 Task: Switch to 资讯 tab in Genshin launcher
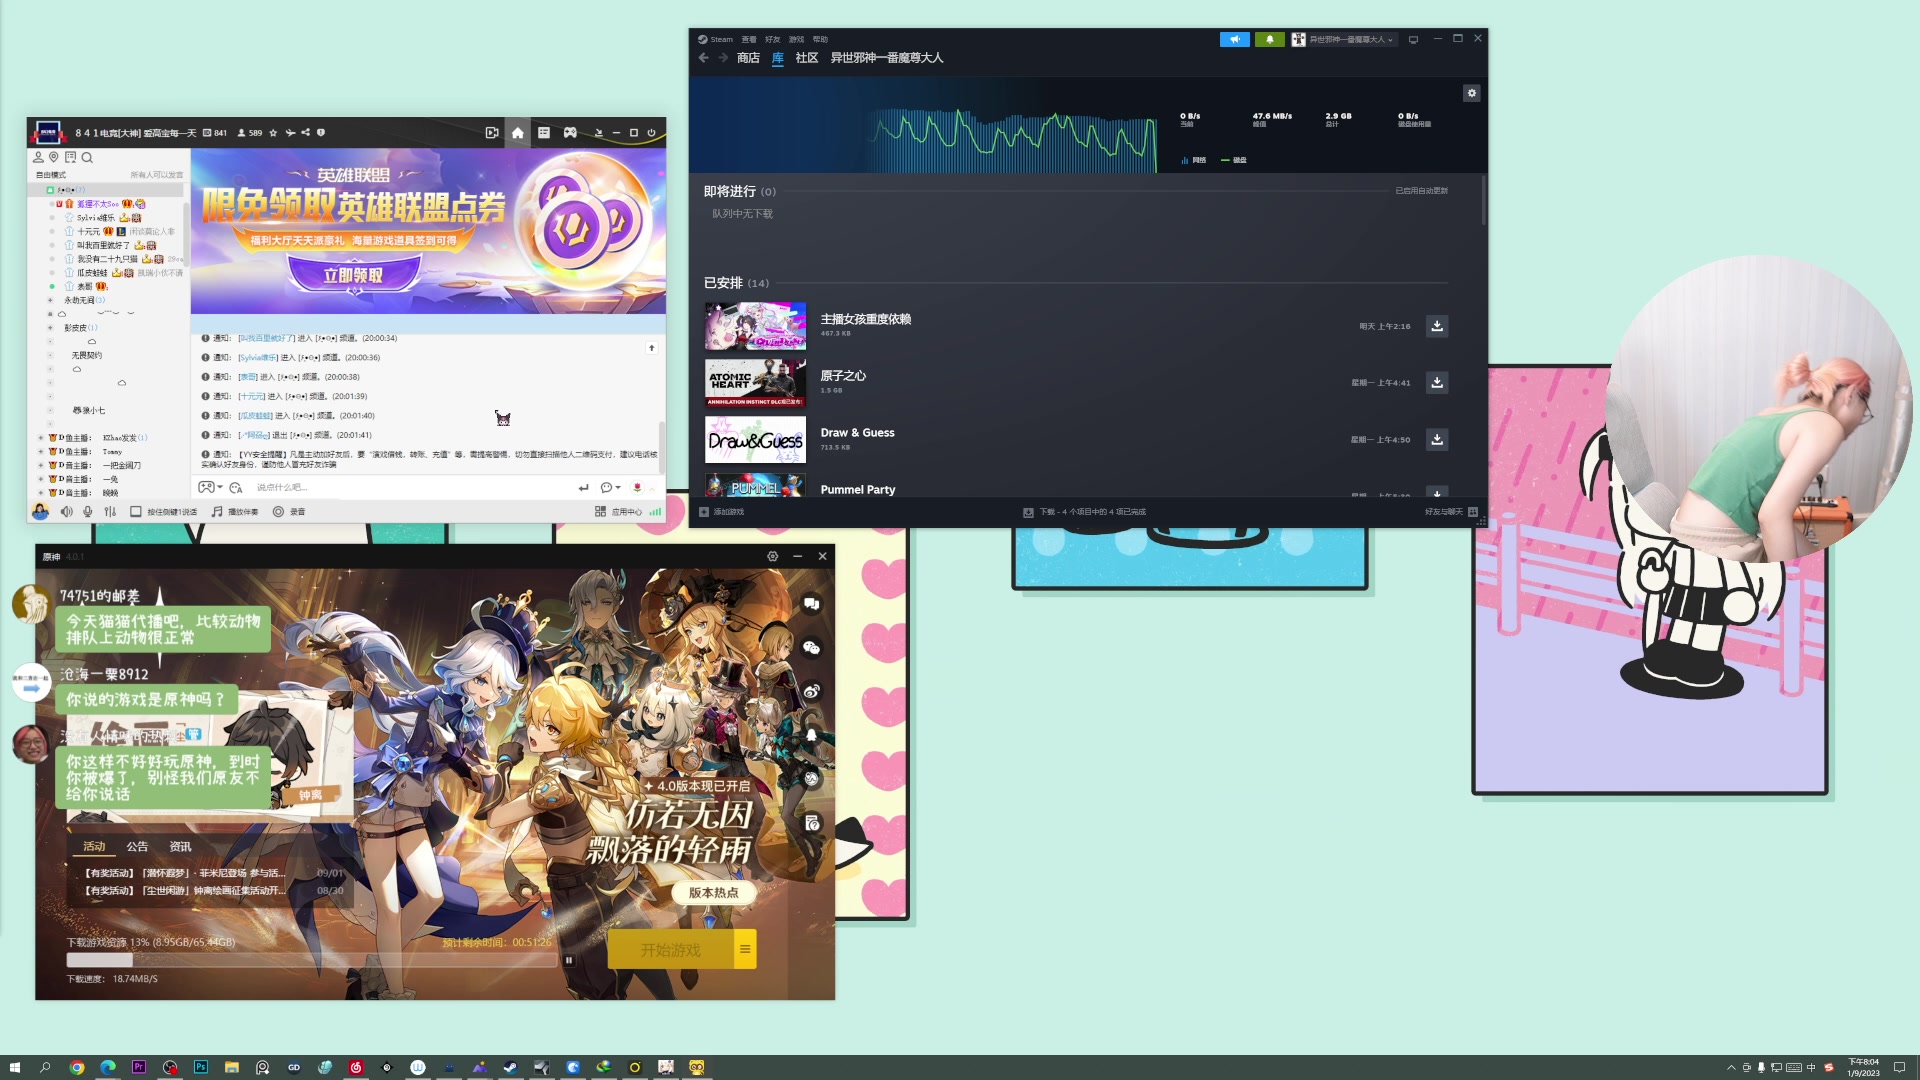(x=180, y=846)
